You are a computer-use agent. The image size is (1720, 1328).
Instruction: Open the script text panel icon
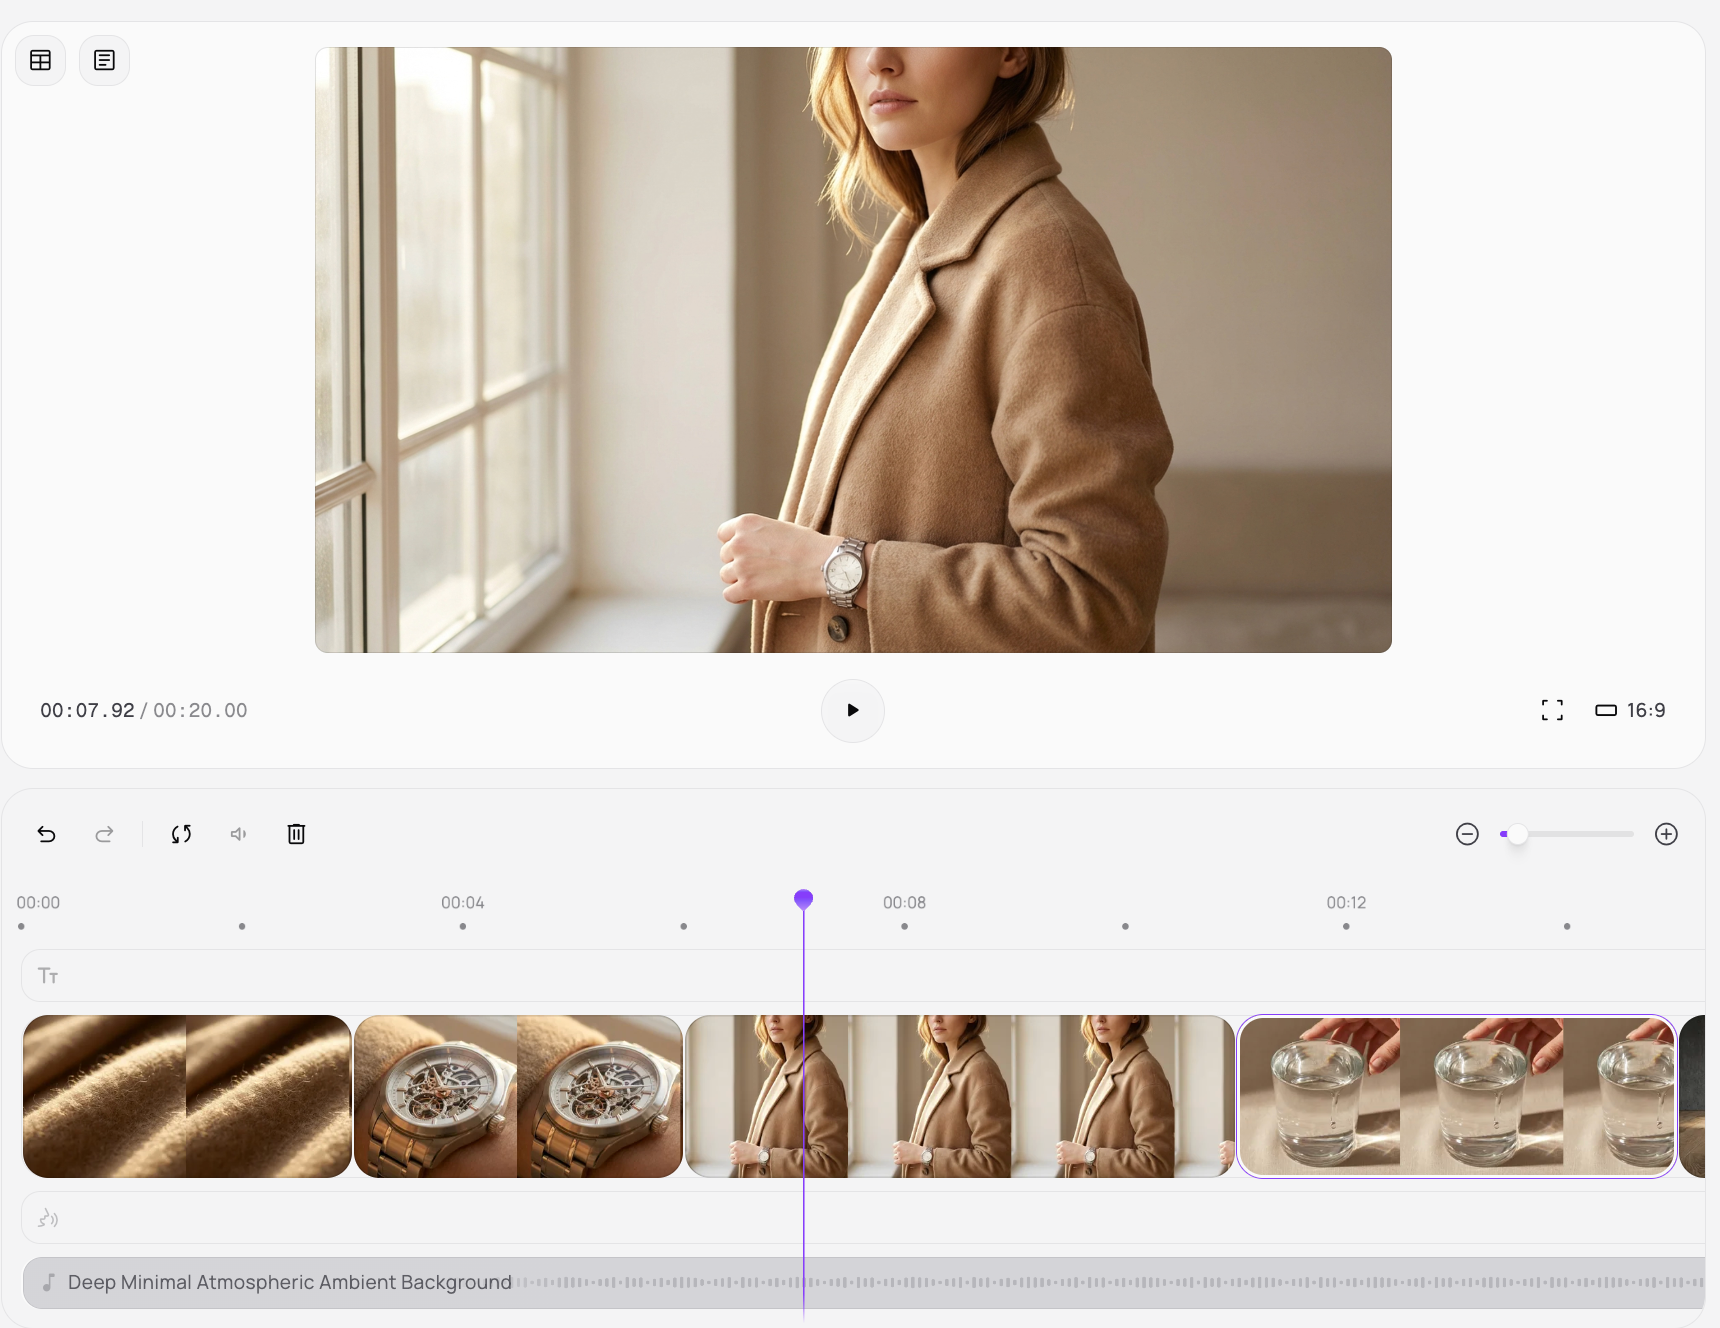(104, 60)
